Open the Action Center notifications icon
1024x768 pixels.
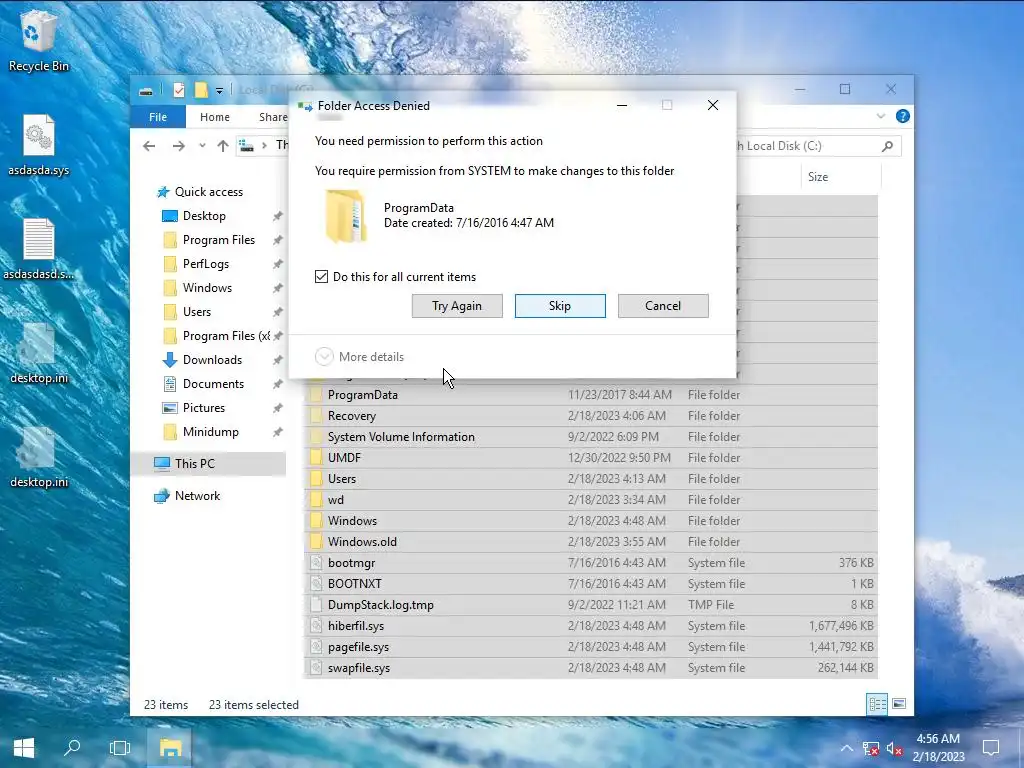991,748
